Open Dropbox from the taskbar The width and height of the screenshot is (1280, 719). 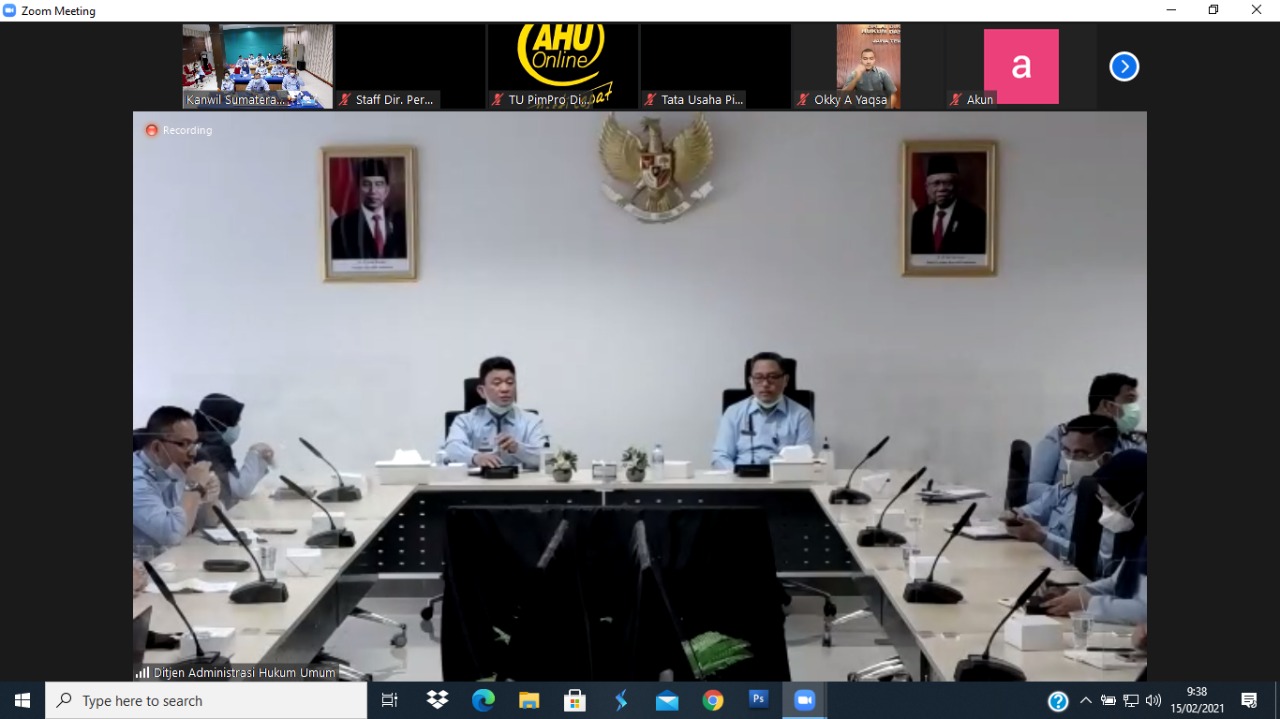pyautogui.click(x=437, y=701)
